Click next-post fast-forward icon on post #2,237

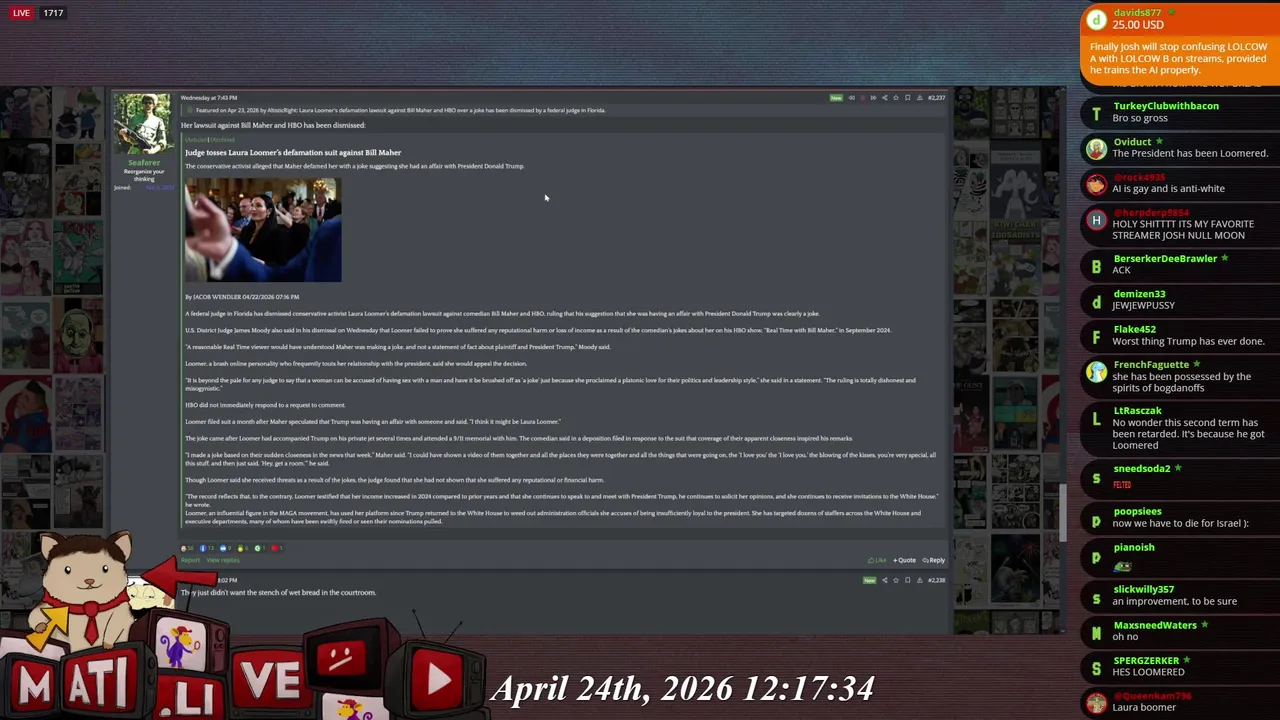(x=873, y=98)
